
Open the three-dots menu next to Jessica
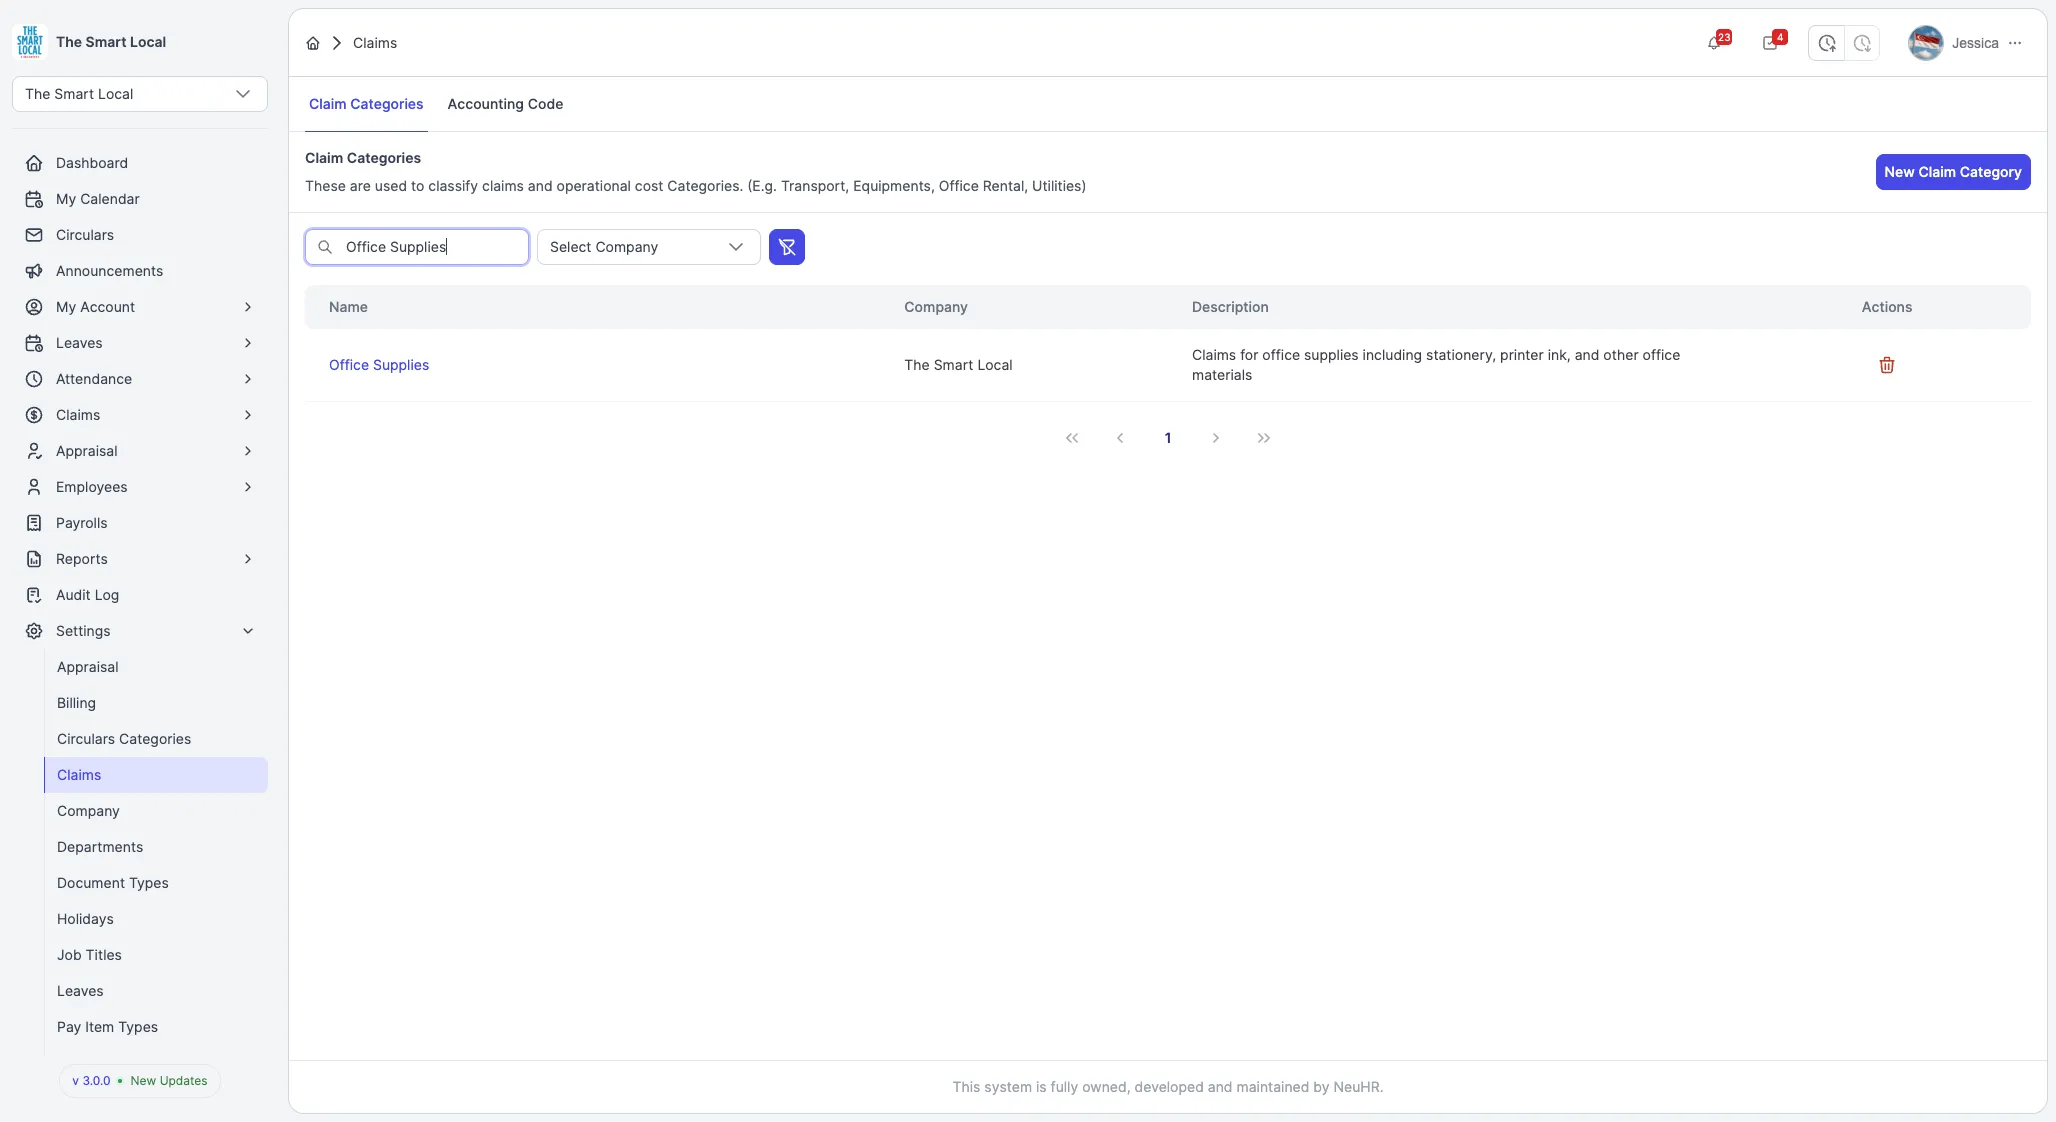pyautogui.click(x=2015, y=43)
